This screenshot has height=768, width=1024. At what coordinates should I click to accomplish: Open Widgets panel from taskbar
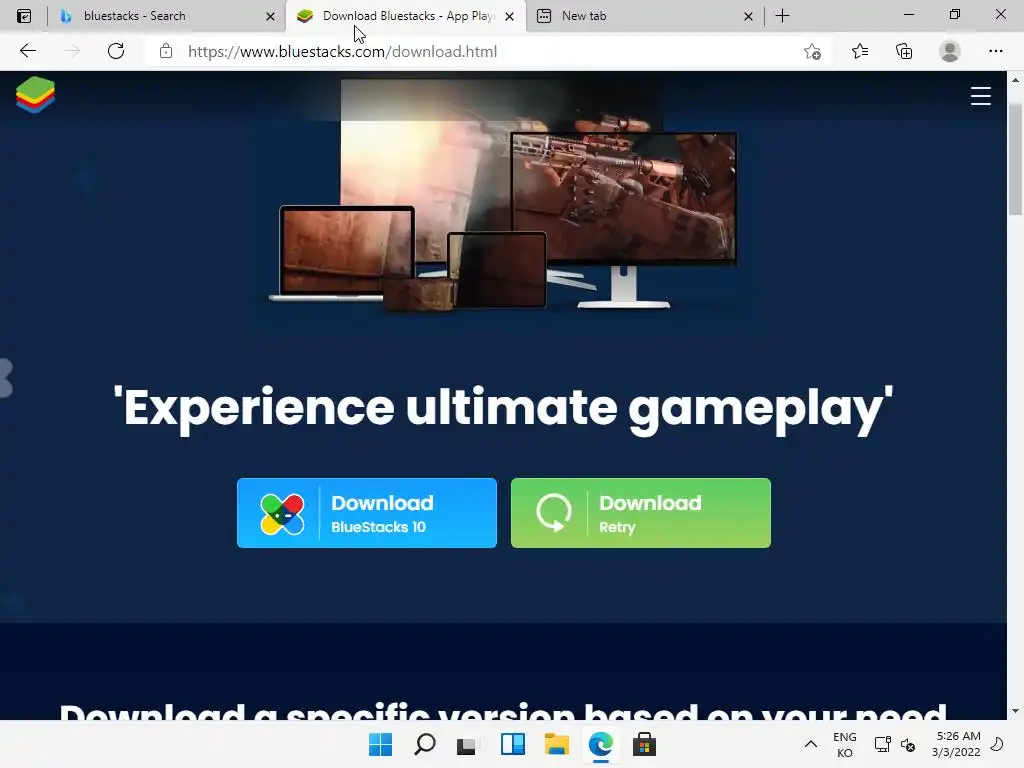point(513,744)
